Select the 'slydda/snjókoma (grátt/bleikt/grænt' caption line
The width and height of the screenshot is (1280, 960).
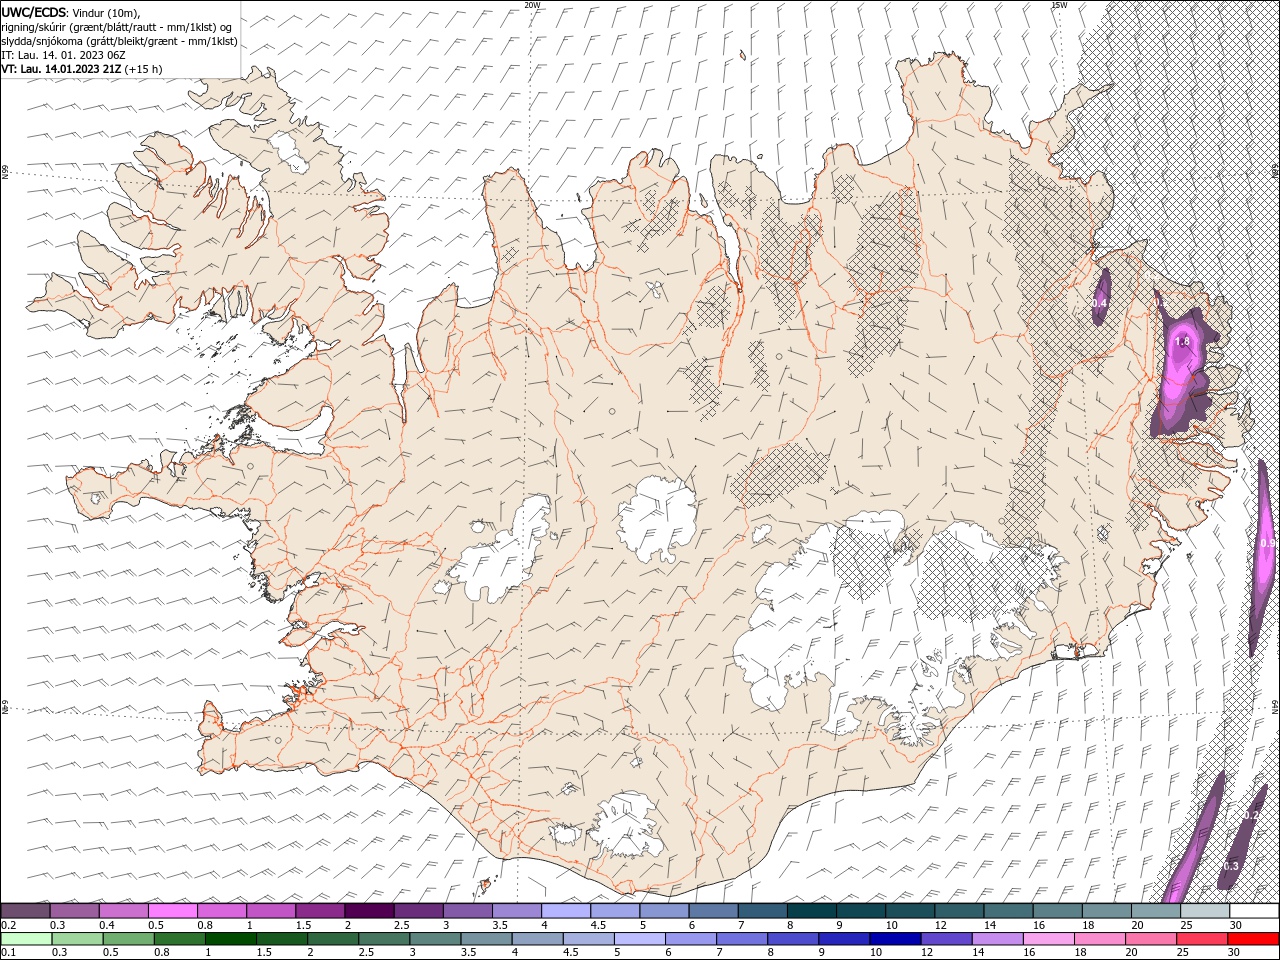coord(119,41)
